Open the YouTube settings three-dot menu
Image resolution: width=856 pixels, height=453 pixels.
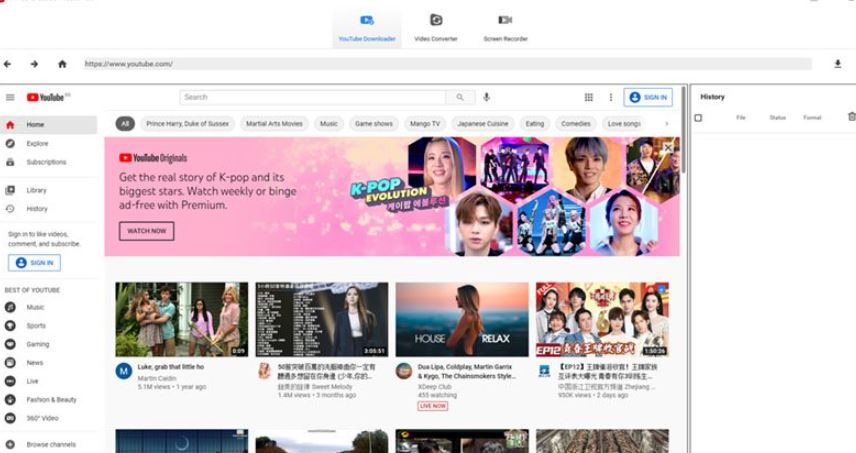(x=611, y=97)
